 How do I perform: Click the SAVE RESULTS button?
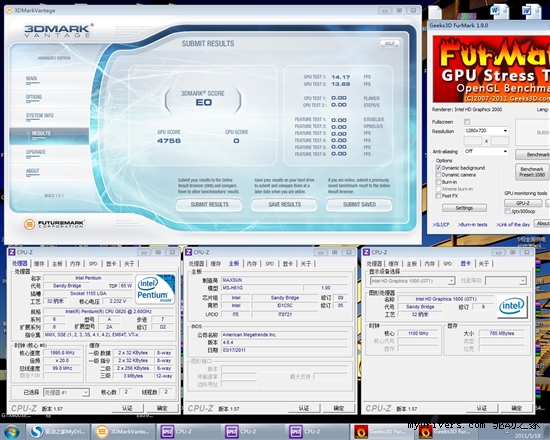click(284, 205)
